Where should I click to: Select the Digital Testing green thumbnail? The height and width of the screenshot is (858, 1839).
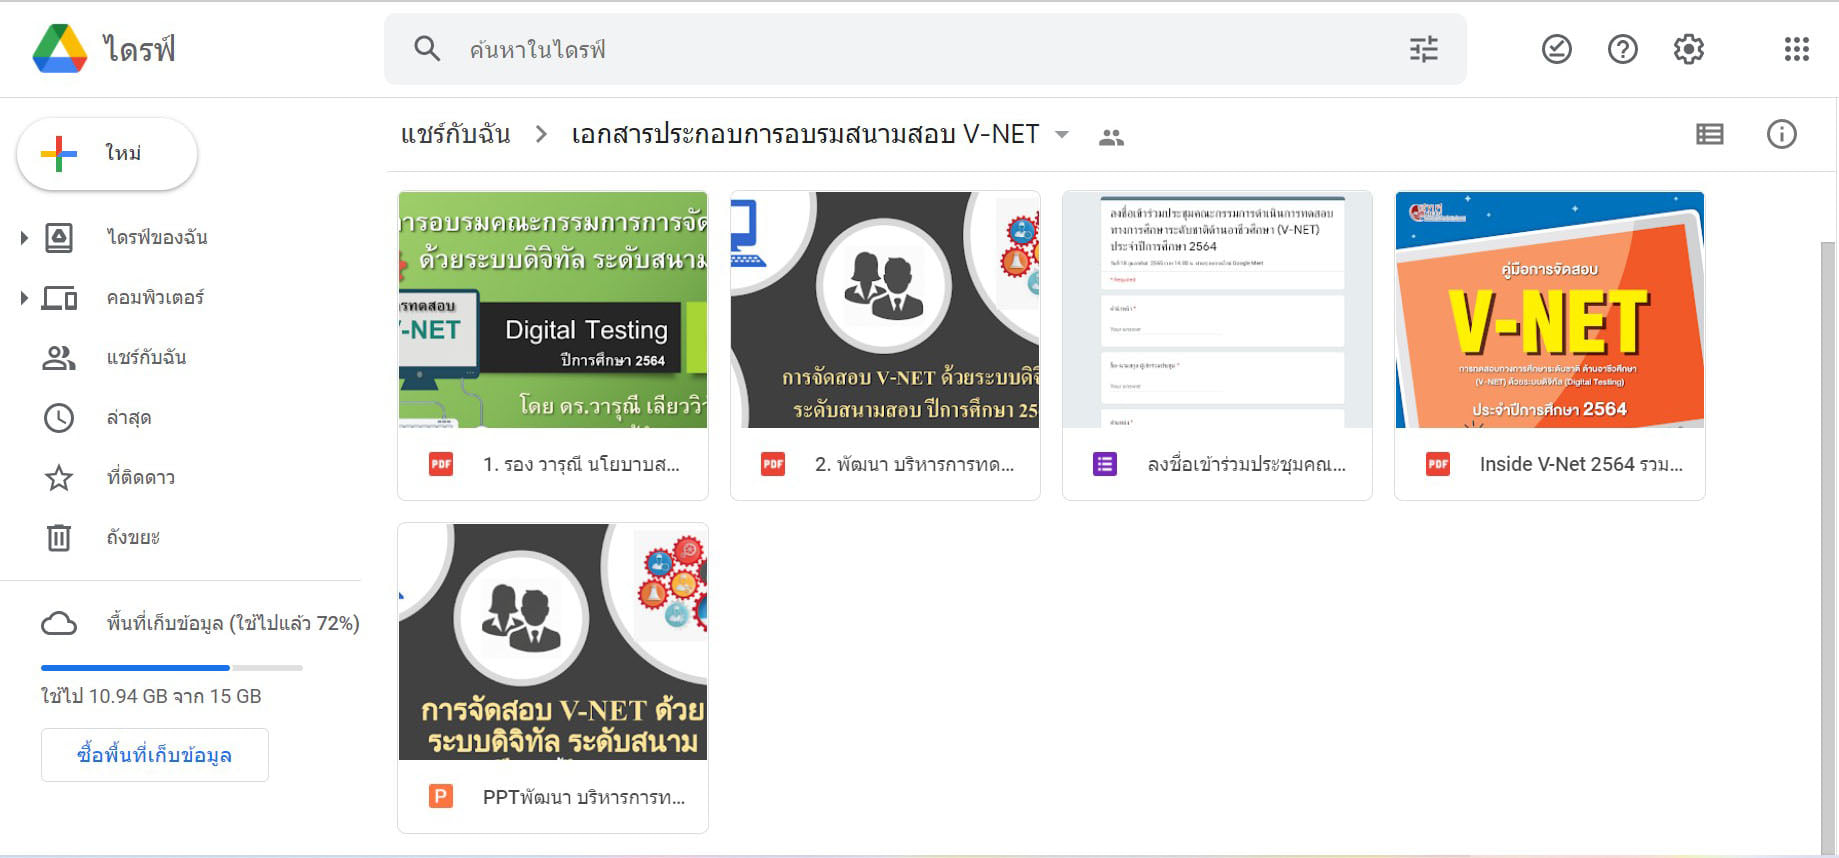[553, 310]
